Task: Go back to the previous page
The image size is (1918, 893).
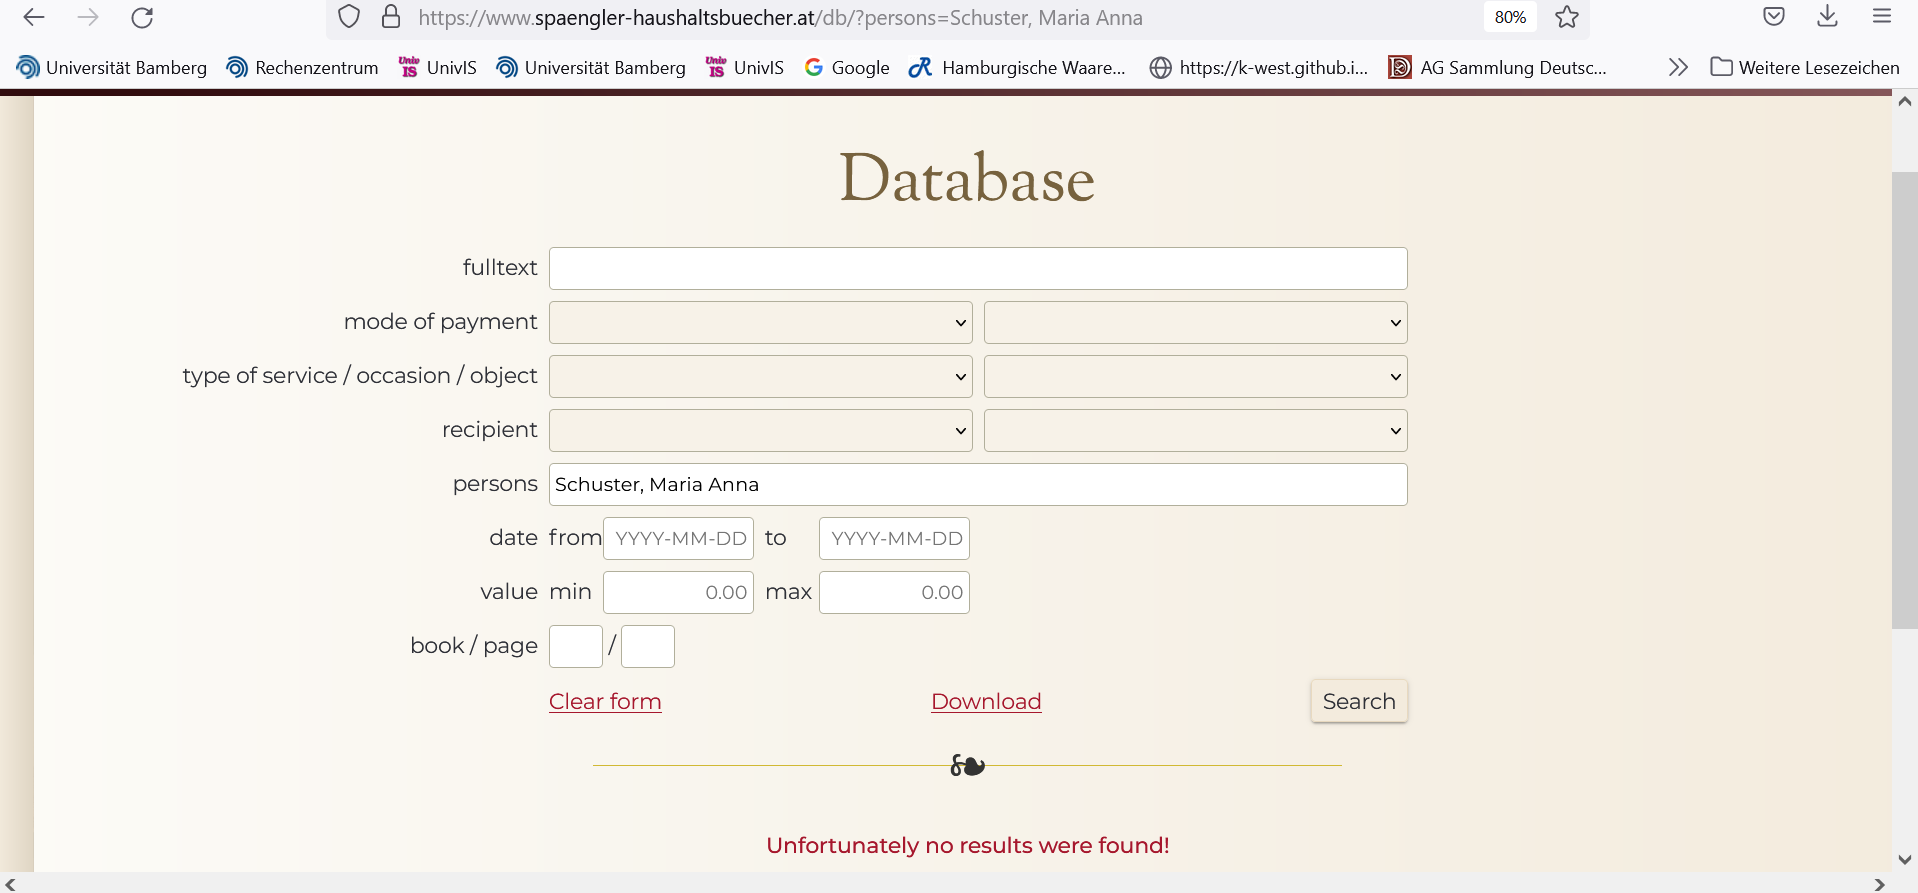Action: pyautogui.click(x=34, y=17)
